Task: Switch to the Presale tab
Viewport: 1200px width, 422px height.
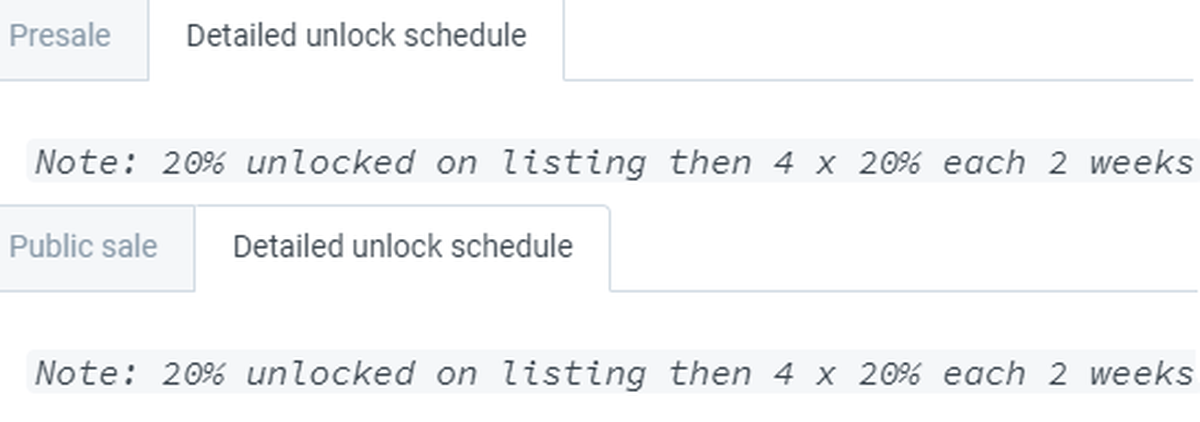Action: [x=59, y=36]
